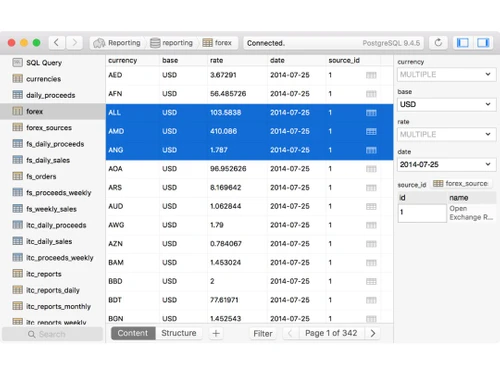This screenshot has height=375, width=500.
Task: Click the rate value 77.61971
Action: pyautogui.click(x=224, y=300)
